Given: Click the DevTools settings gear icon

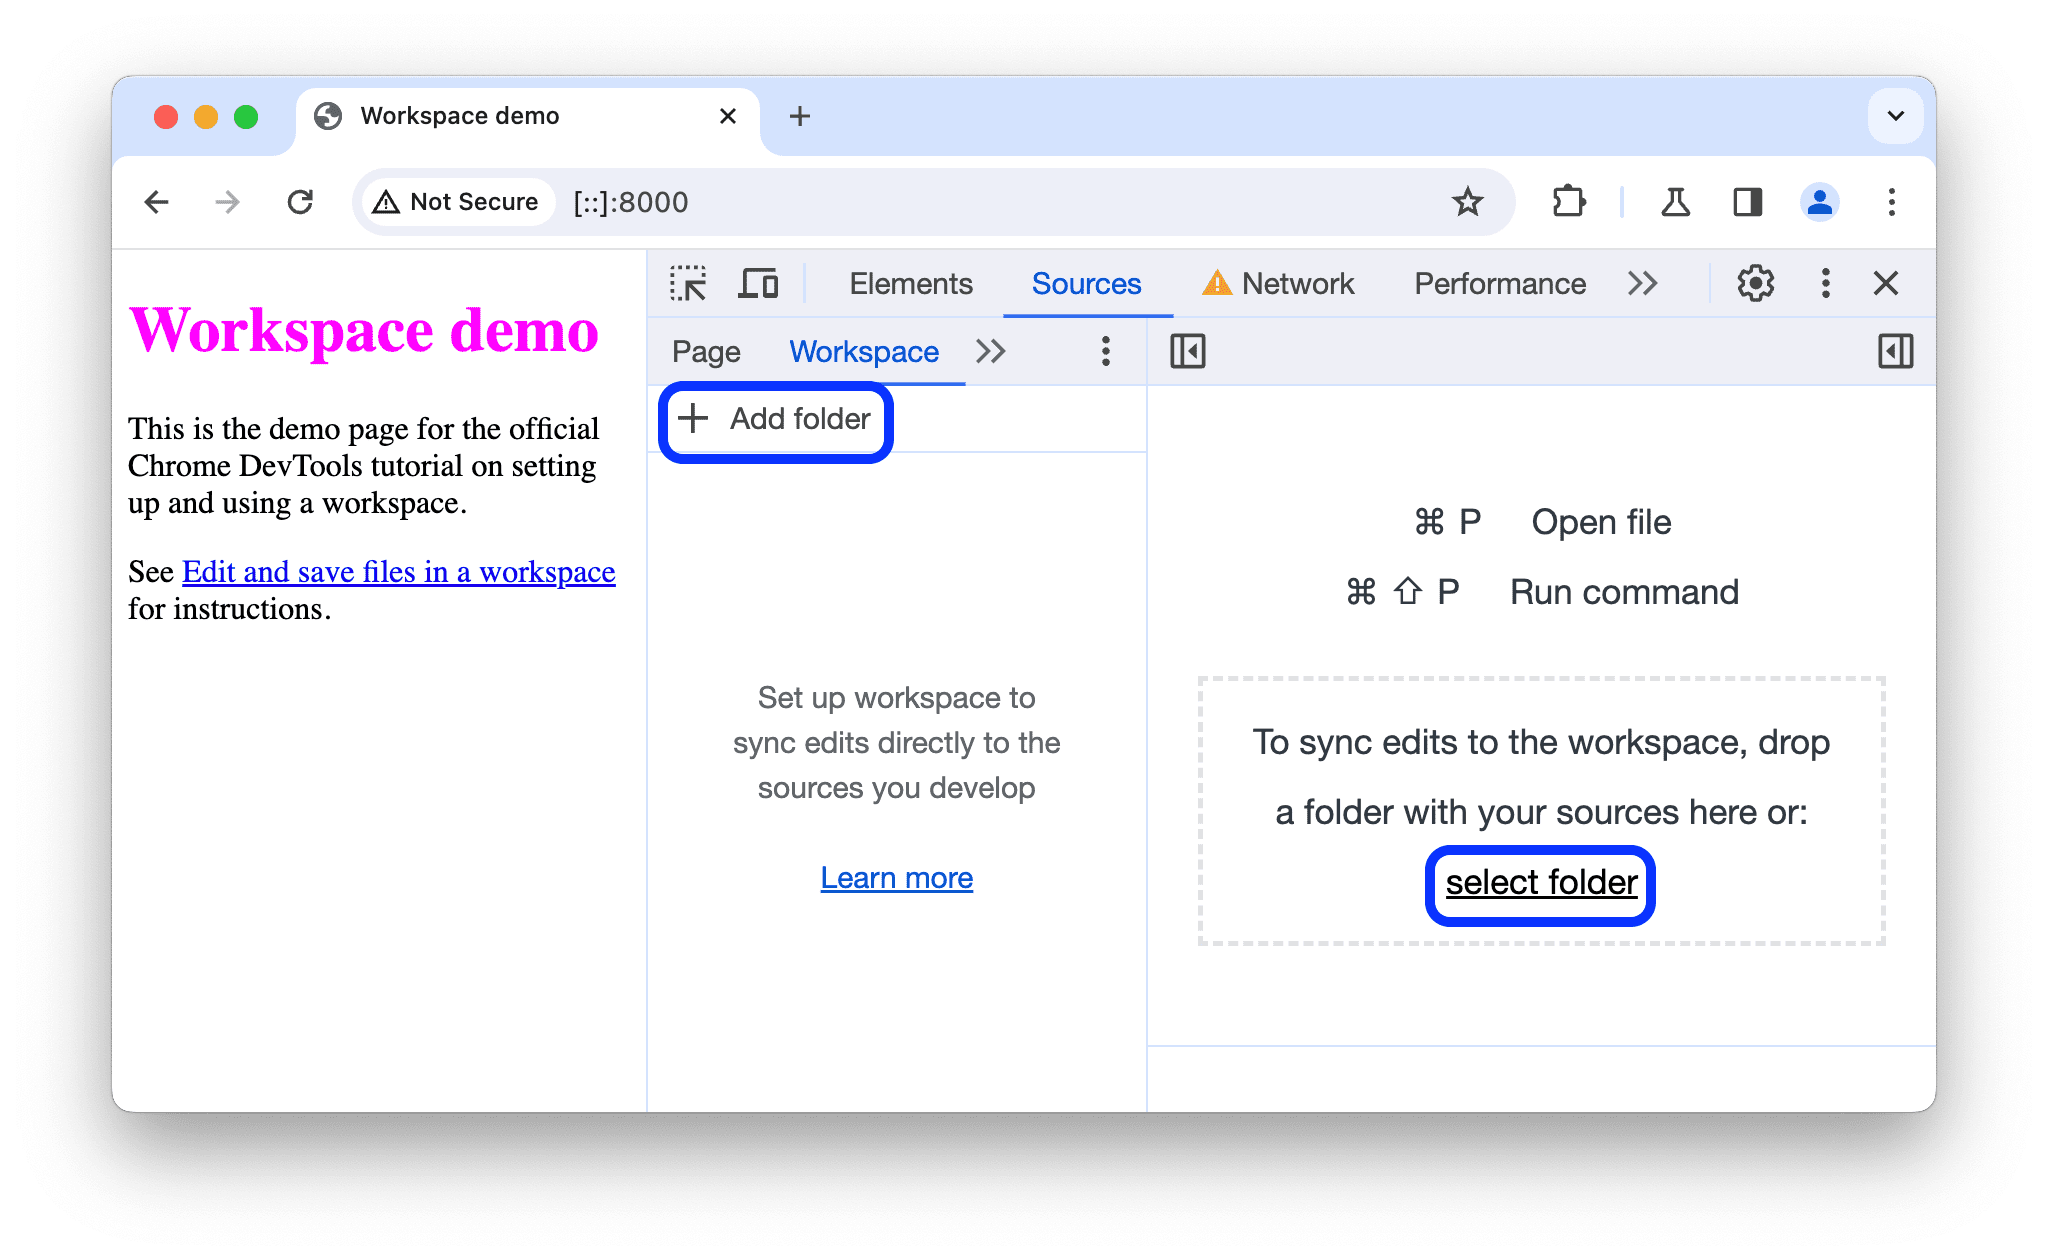Looking at the screenshot, I should click(1751, 284).
